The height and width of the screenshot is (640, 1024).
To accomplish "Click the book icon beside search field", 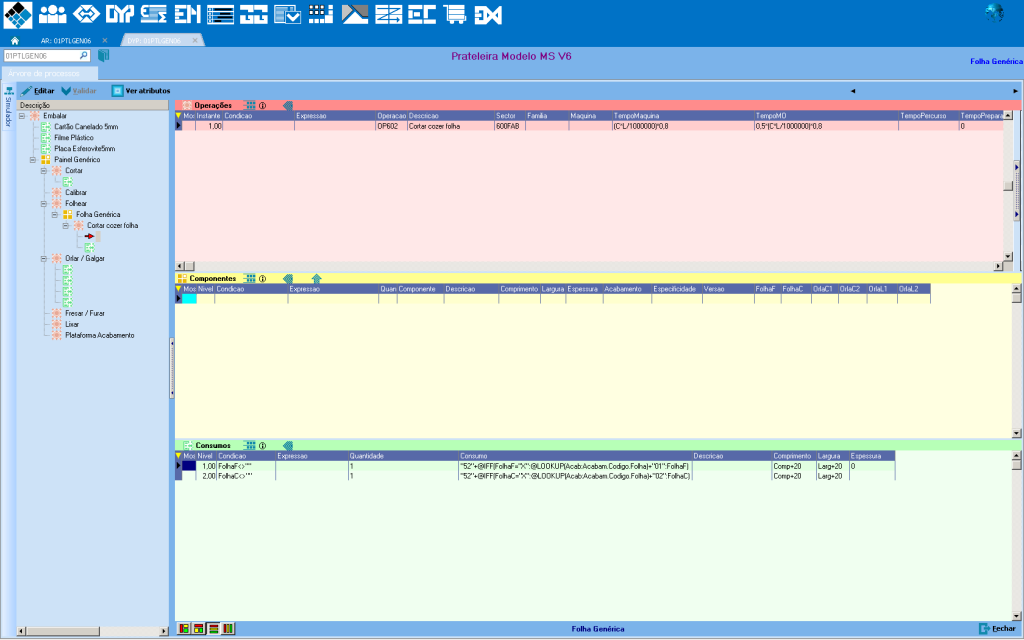I will (103, 56).
